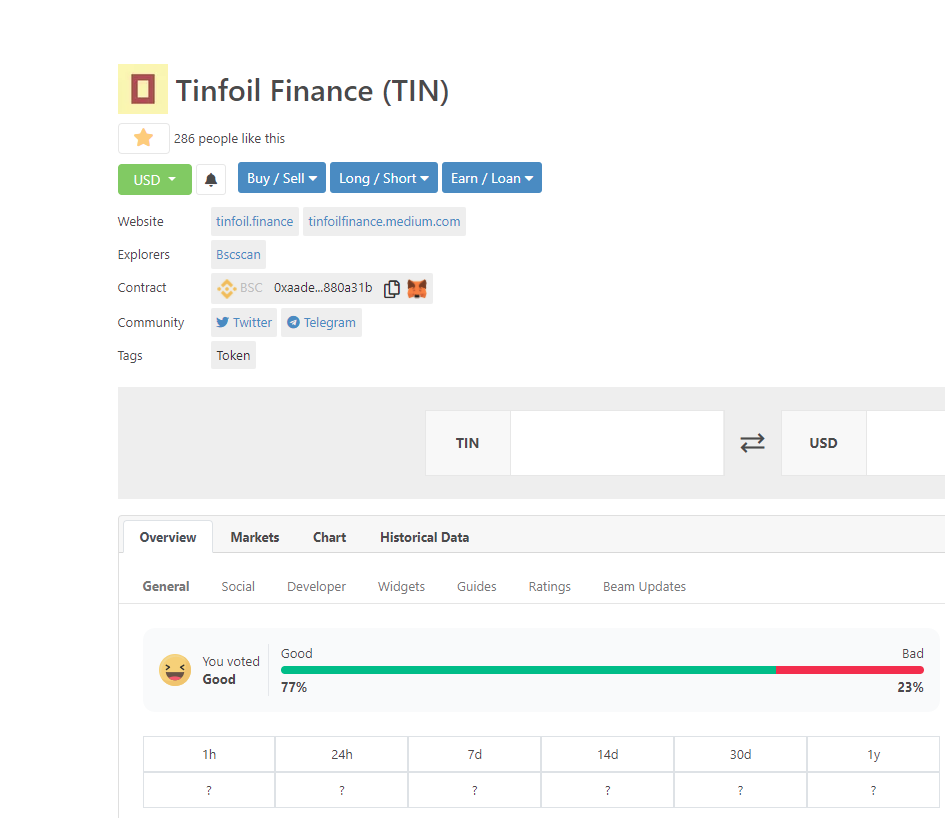
Task: Click the Token tag
Action: pyautogui.click(x=233, y=356)
